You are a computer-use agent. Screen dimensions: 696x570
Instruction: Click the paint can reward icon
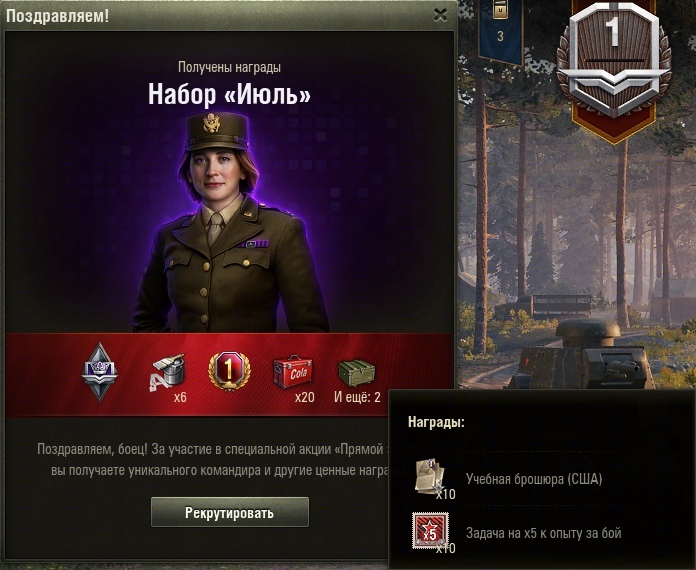point(168,372)
